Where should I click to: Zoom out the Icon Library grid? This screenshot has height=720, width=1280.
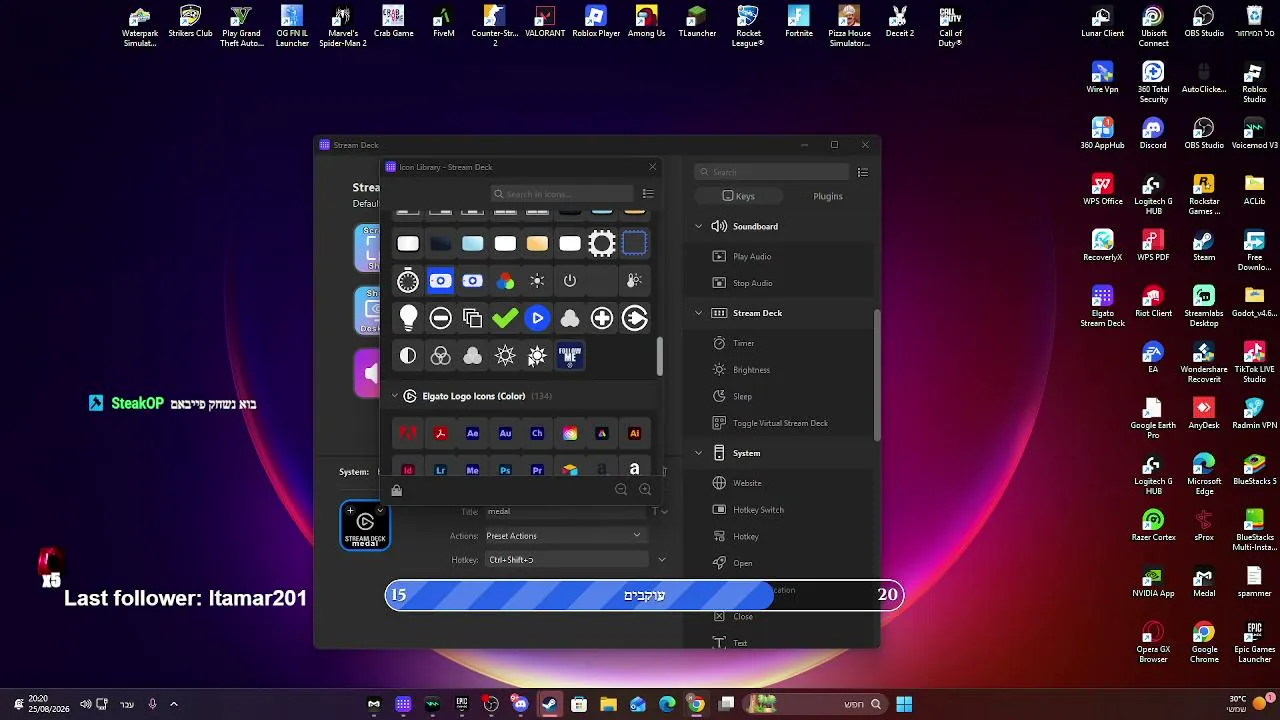(x=621, y=490)
